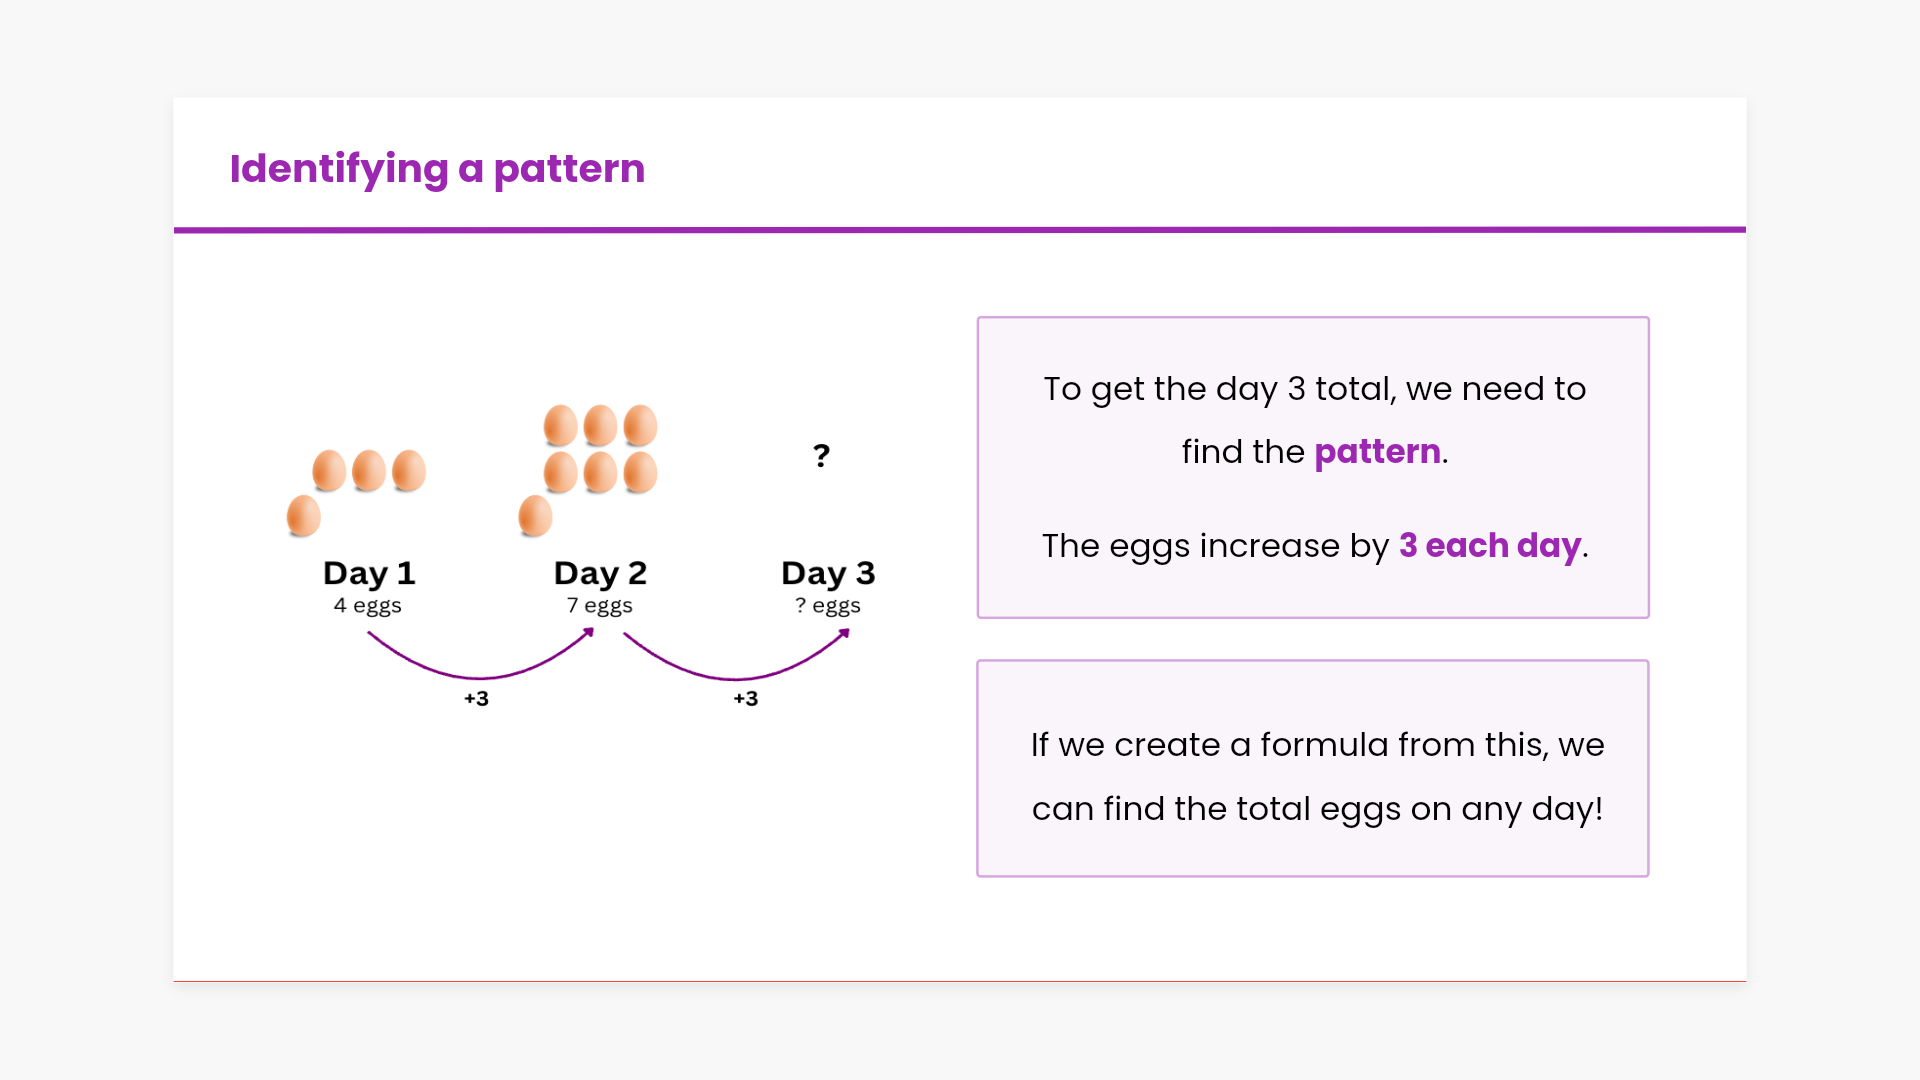
Task: Click the "4 eggs" caption
Action: click(367, 606)
